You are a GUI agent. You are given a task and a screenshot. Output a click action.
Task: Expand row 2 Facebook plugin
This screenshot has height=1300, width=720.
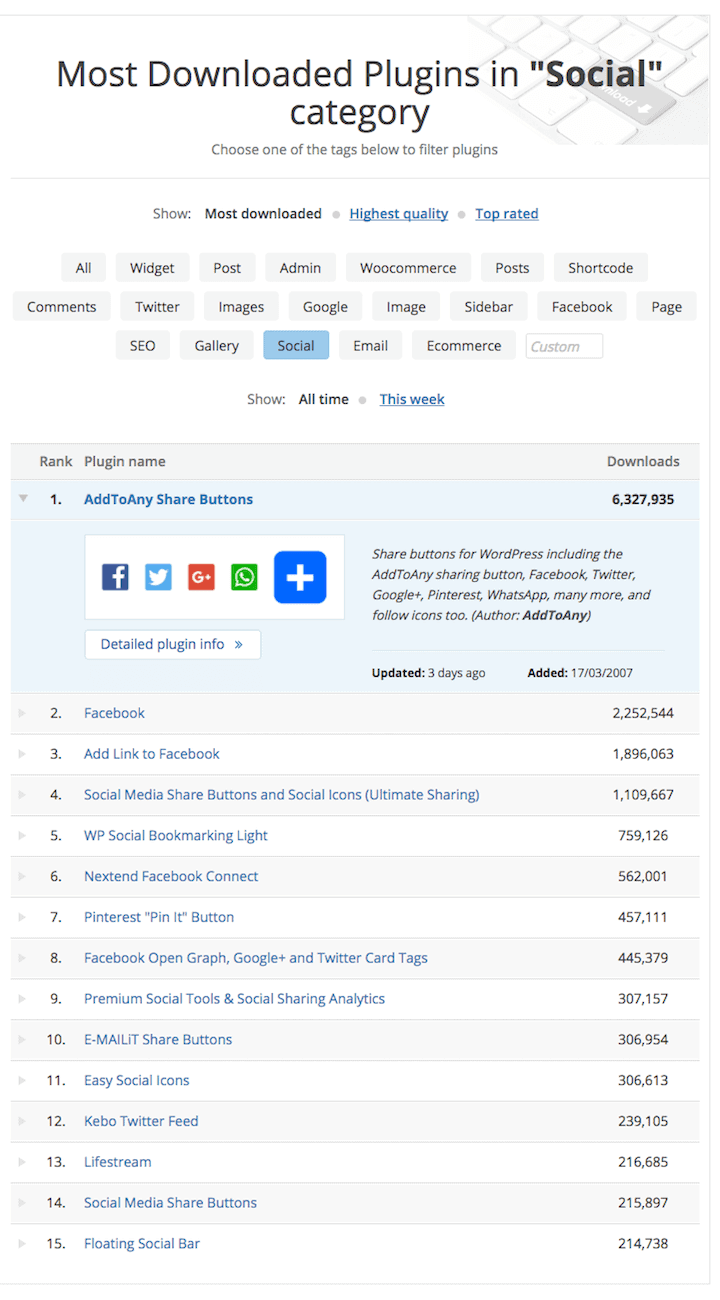pos(23,713)
